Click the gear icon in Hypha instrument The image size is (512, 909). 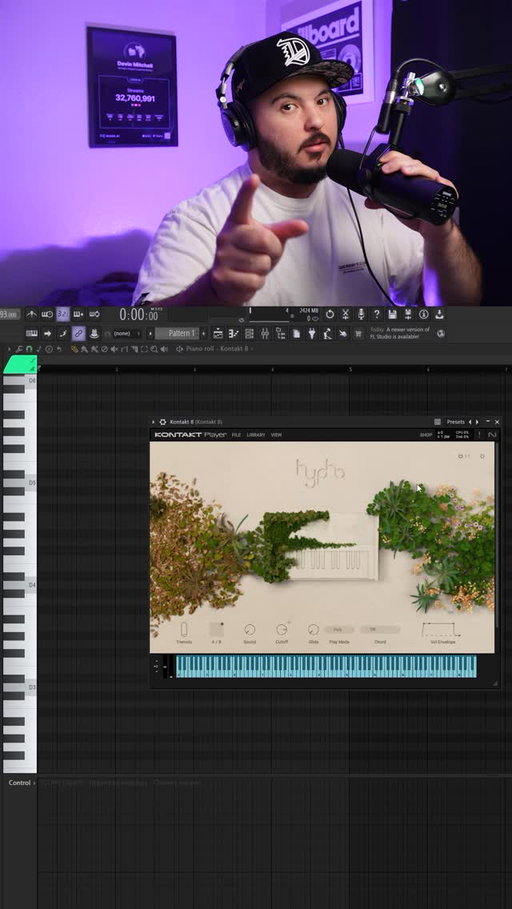coord(482,456)
